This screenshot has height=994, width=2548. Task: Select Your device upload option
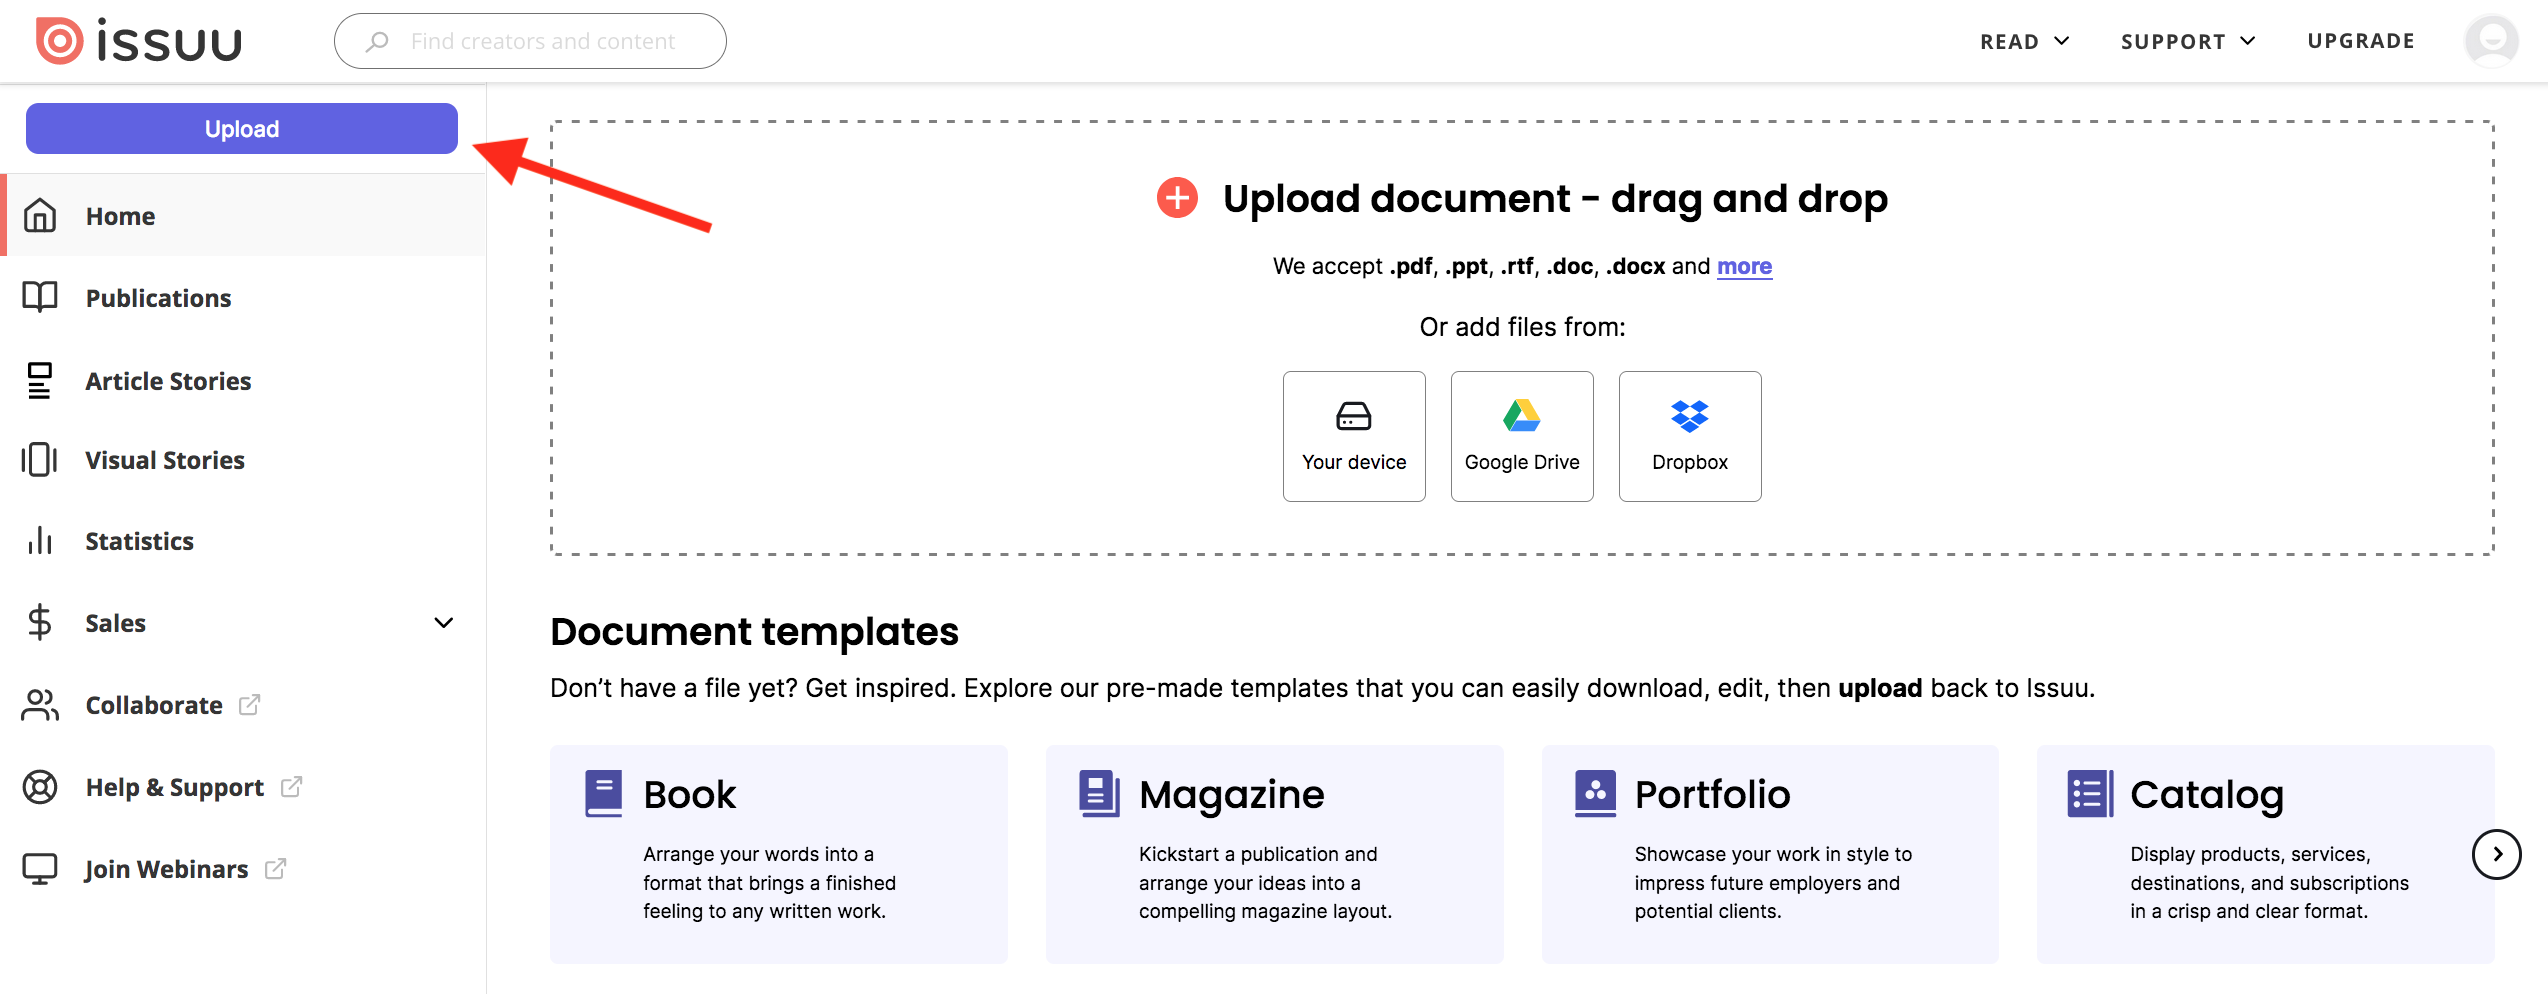(1354, 436)
